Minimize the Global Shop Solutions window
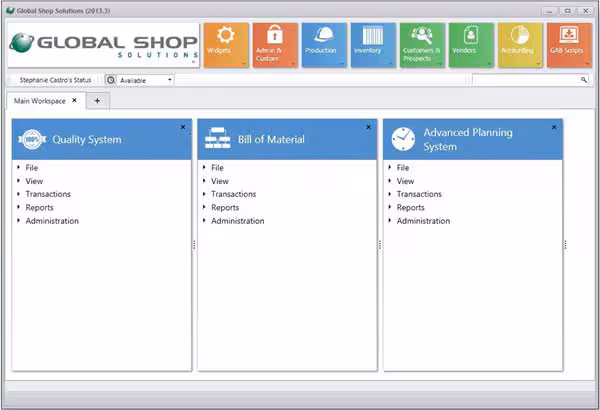 [549, 11]
